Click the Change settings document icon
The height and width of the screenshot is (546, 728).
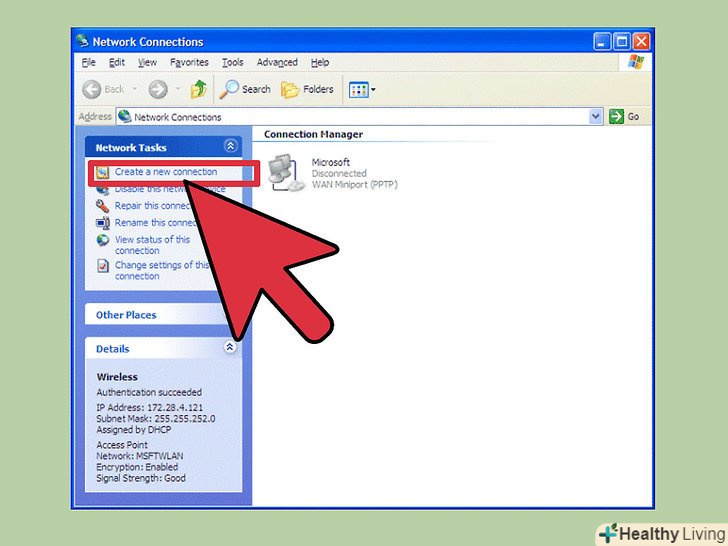[x=103, y=266]
